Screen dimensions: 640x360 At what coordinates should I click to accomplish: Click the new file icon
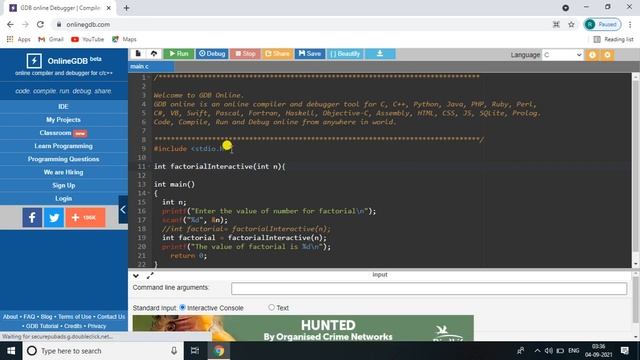(138, 53)
